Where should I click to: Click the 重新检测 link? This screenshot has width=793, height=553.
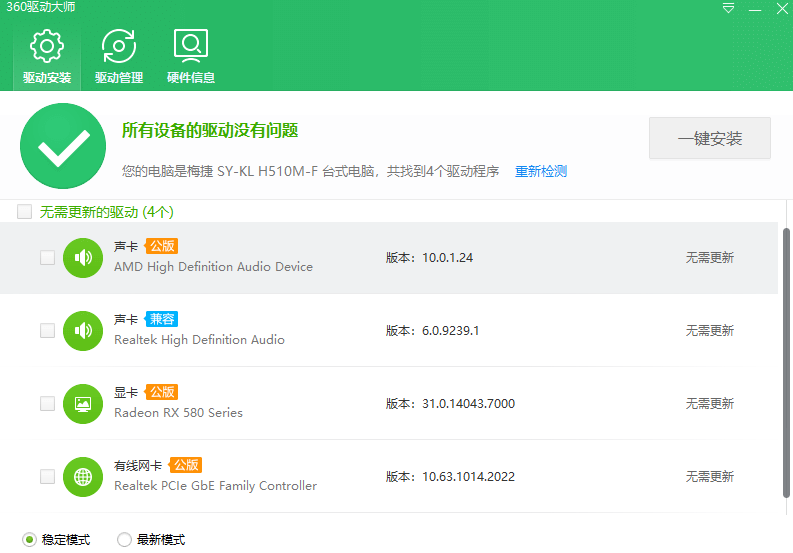click(x=541, y=172)
